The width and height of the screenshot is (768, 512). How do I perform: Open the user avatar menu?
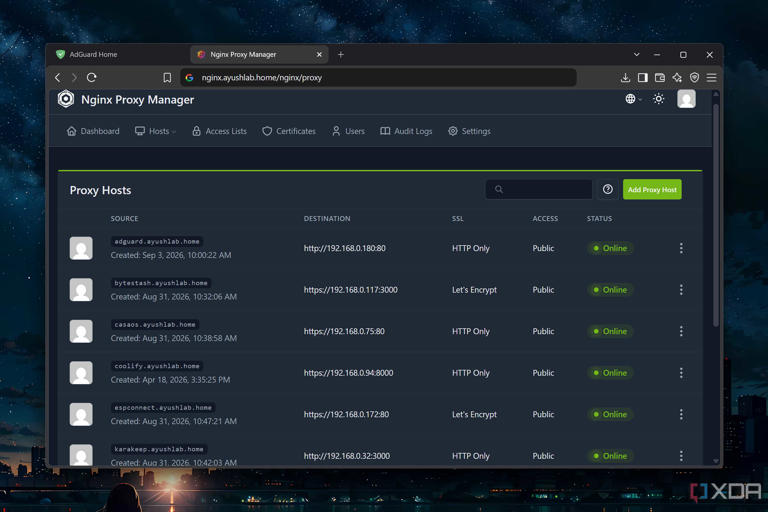click(x=686, y=99)
